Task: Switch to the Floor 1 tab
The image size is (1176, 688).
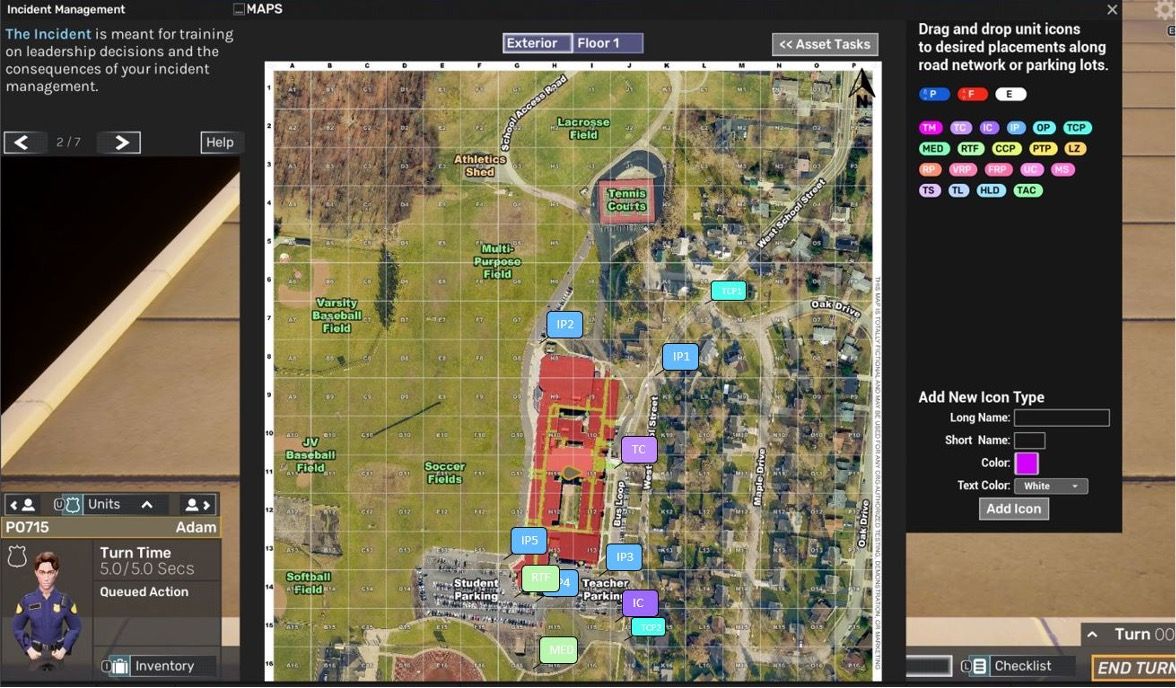Action: (606, 43)
